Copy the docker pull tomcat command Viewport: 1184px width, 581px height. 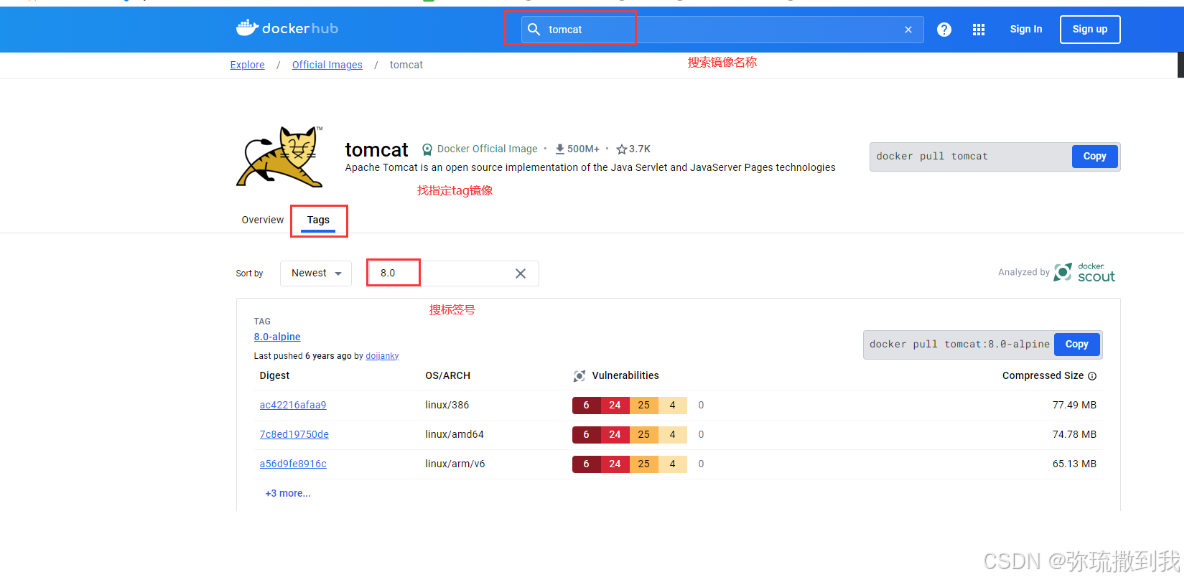point(1095,156)
